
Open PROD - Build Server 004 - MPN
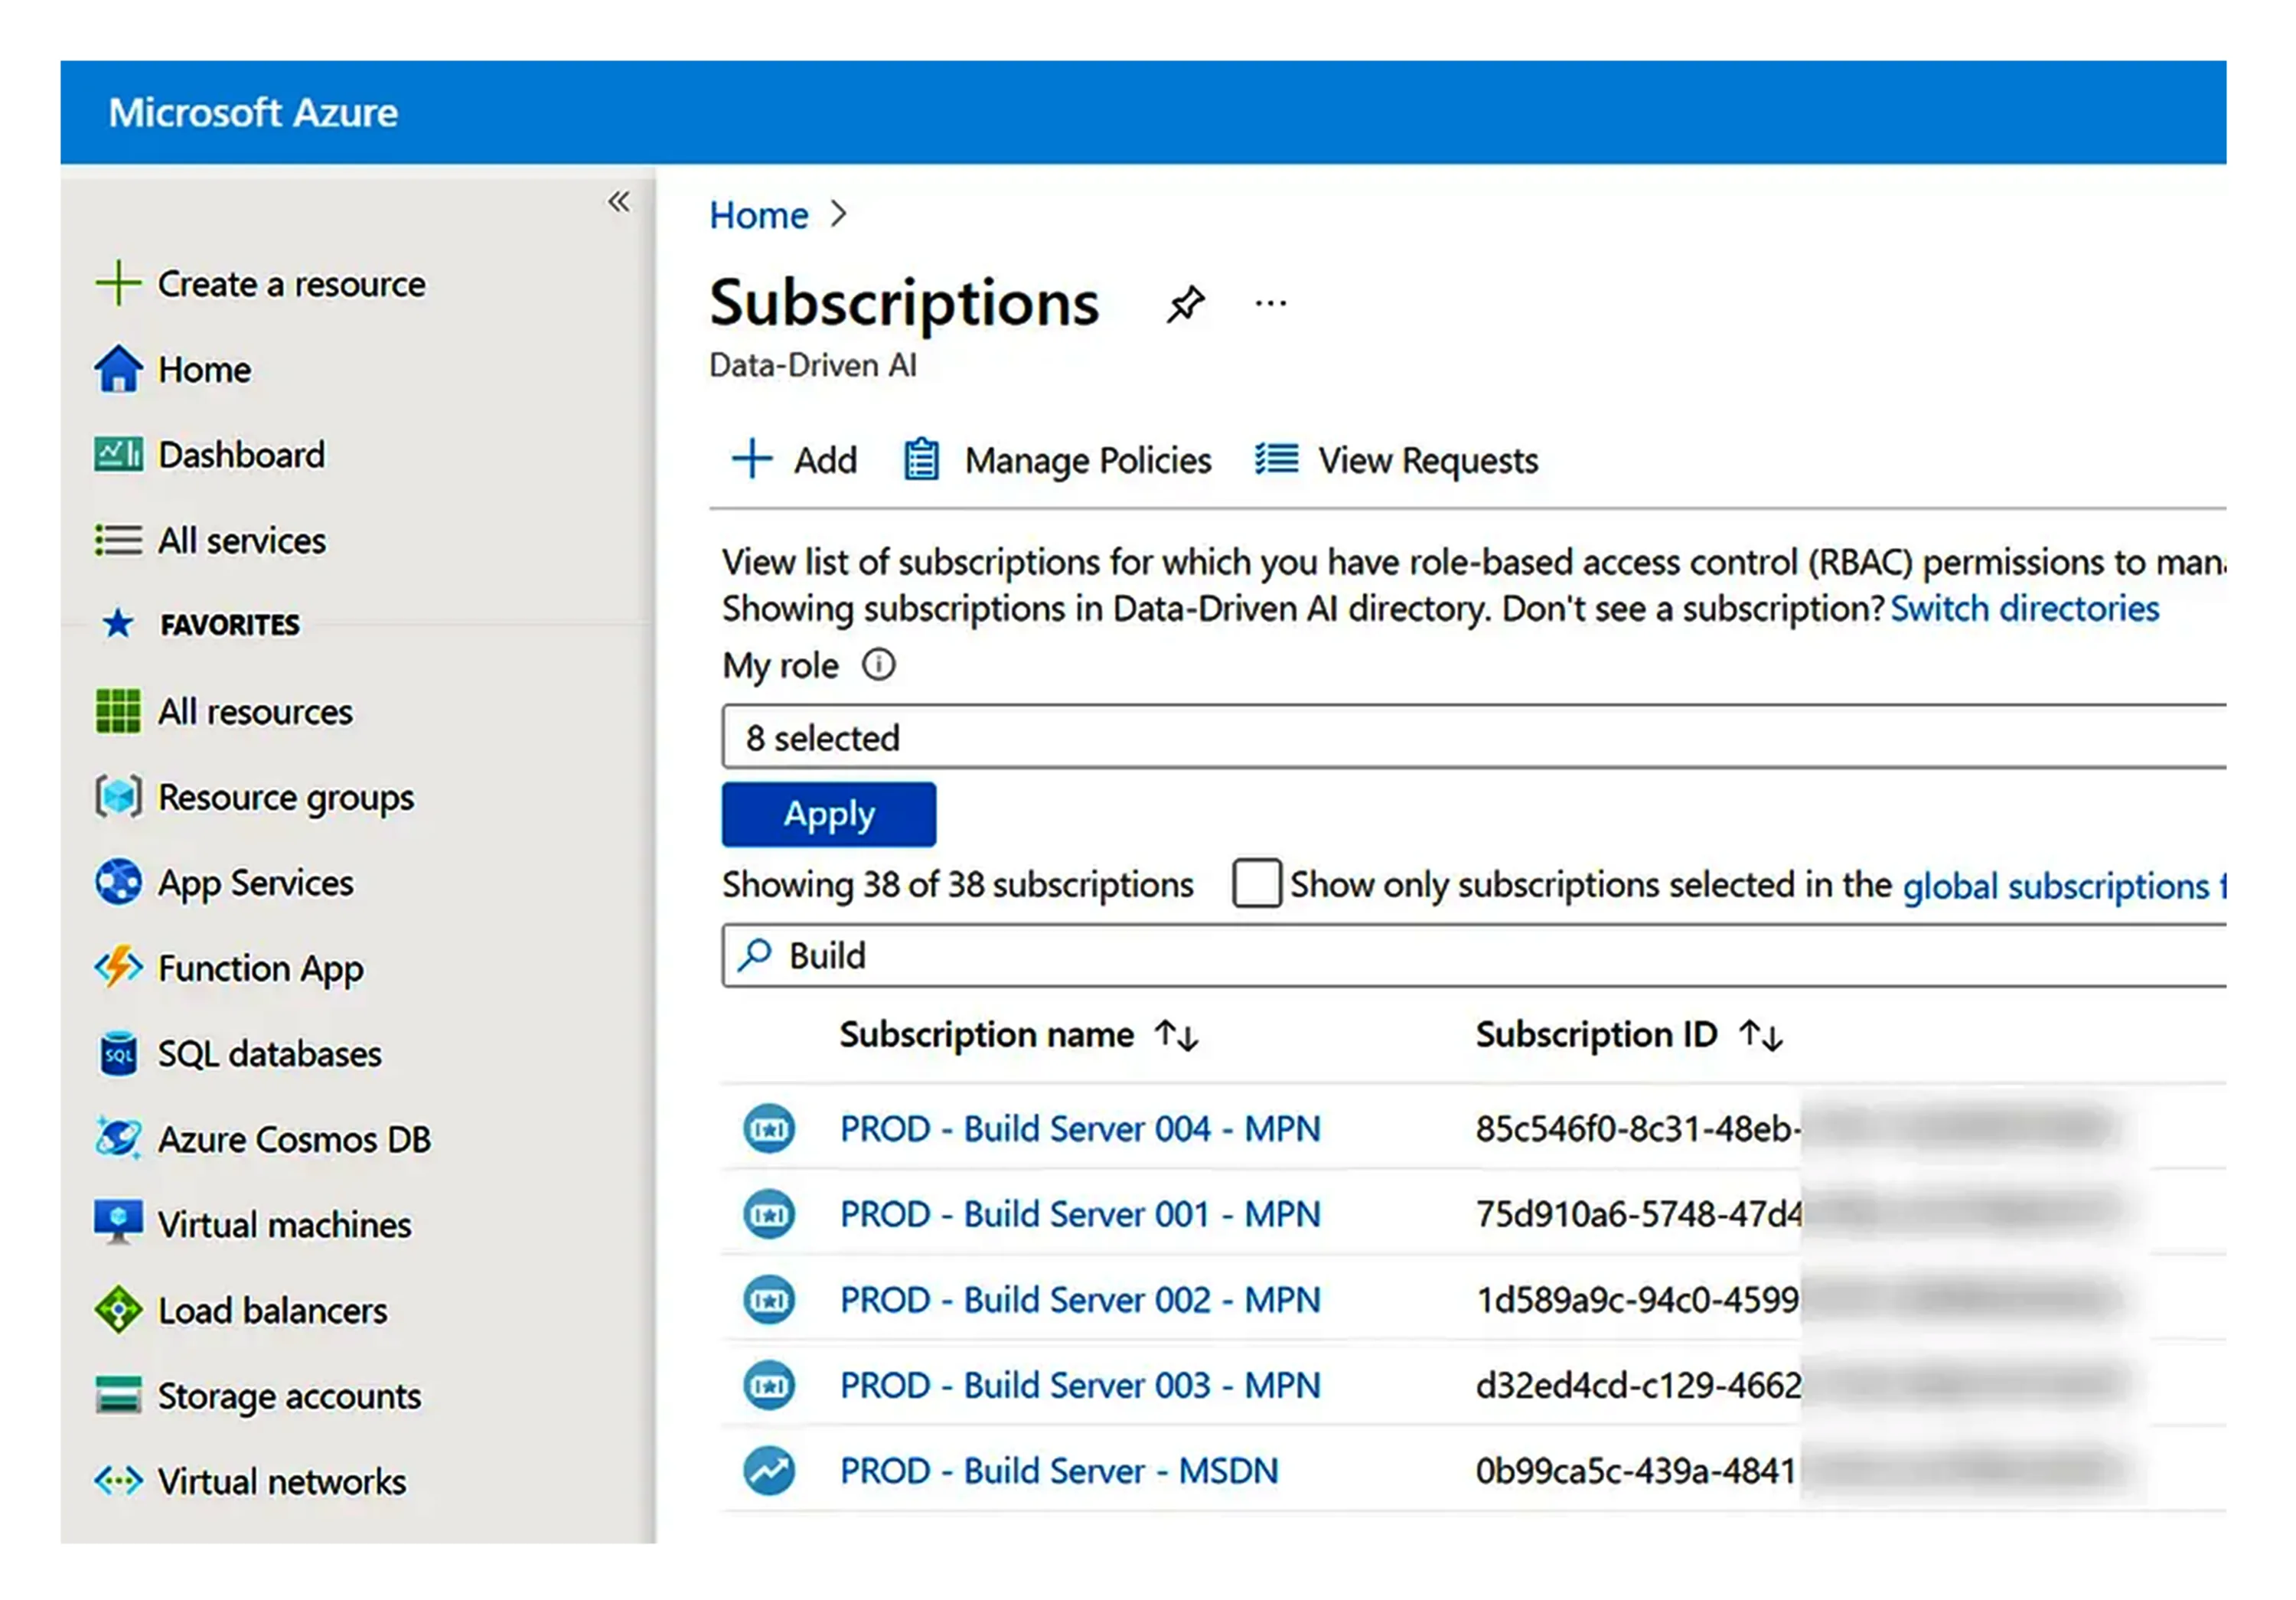pos(1080,1129)
